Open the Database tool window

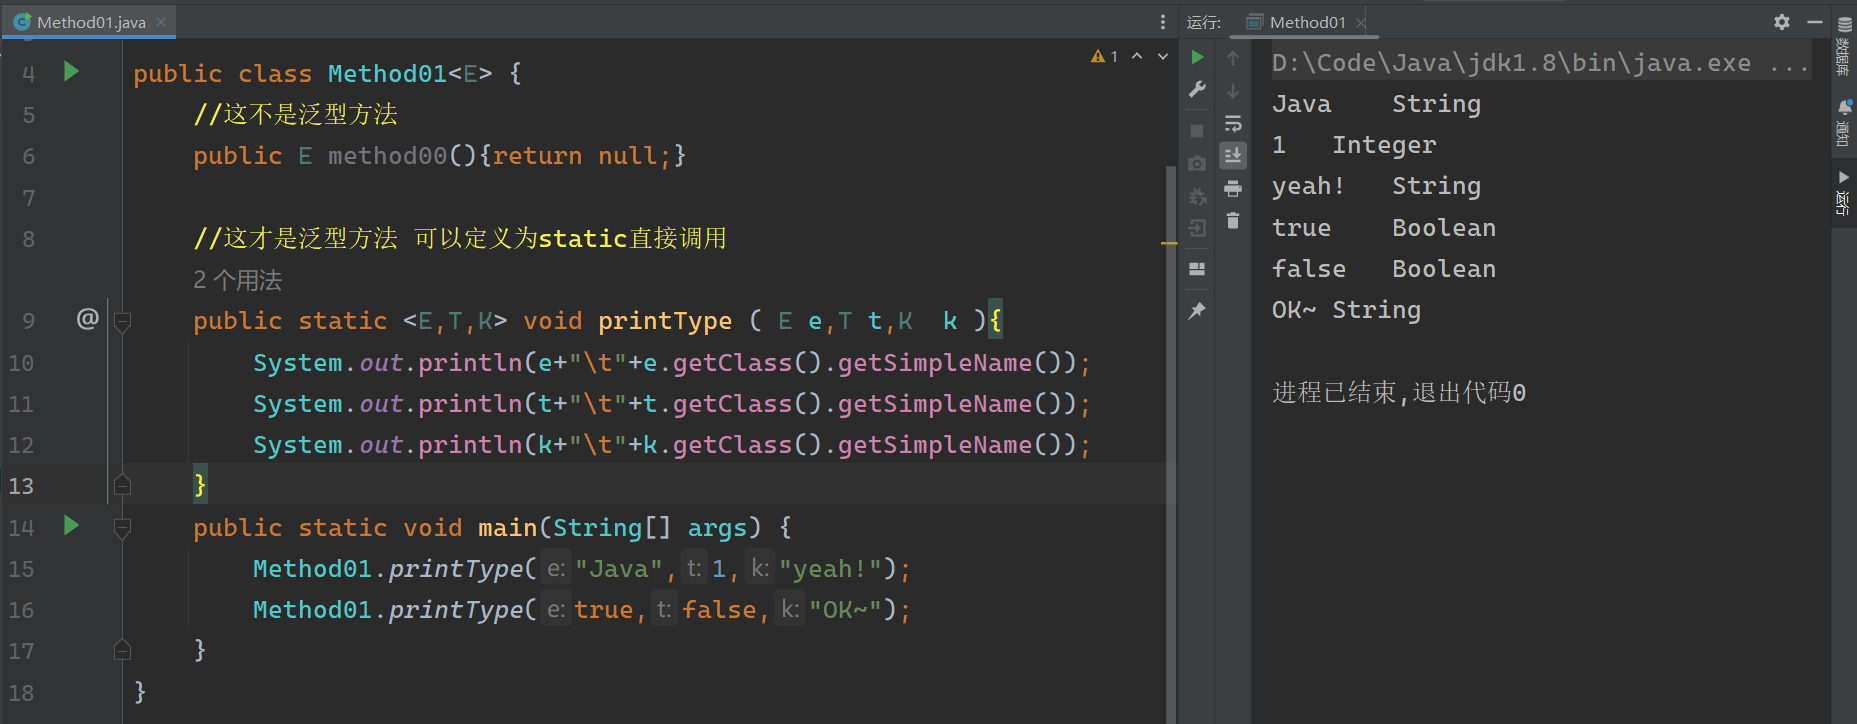(1844, 46)
